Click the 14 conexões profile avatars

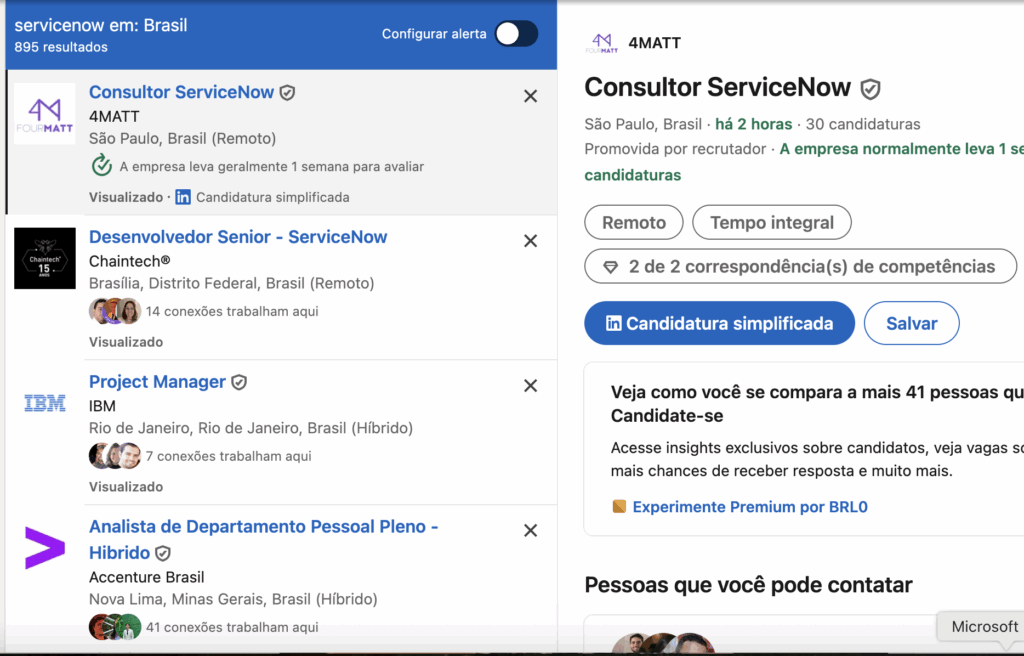pos(115,311)
